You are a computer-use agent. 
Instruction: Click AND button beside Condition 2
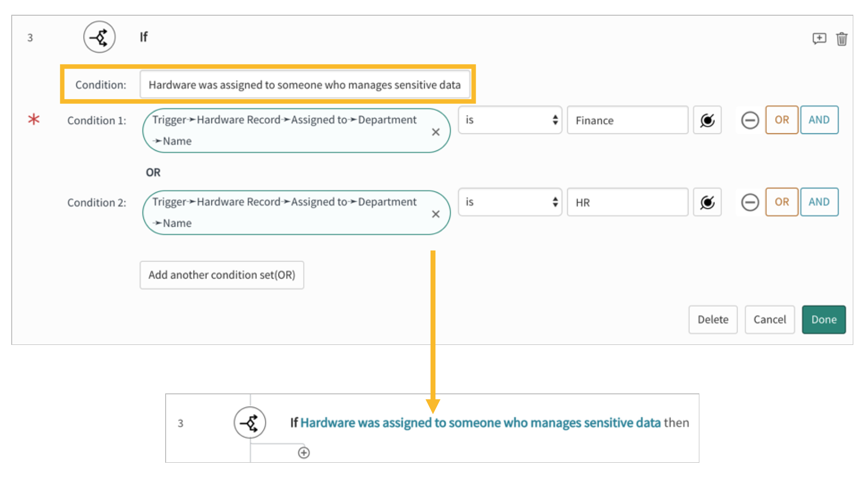[x=819, y=203]
